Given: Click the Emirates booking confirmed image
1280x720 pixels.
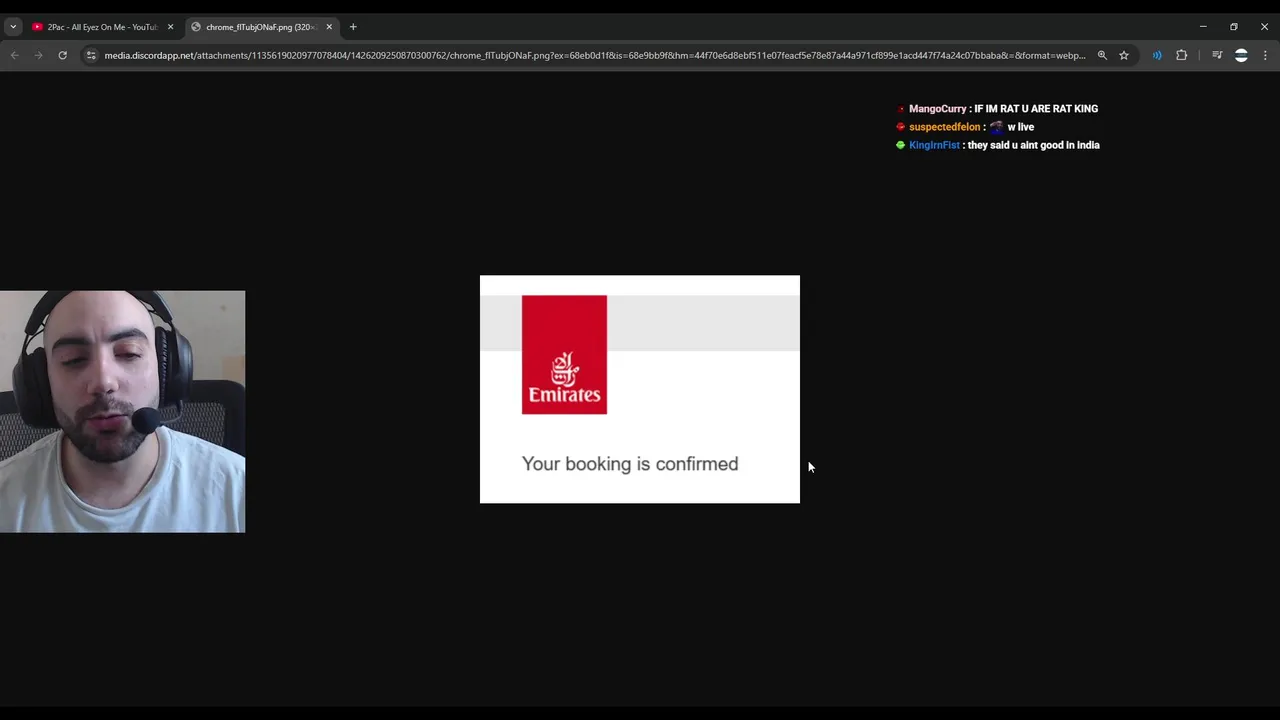Looking at the screenshot, I should [x=640, y=389].
